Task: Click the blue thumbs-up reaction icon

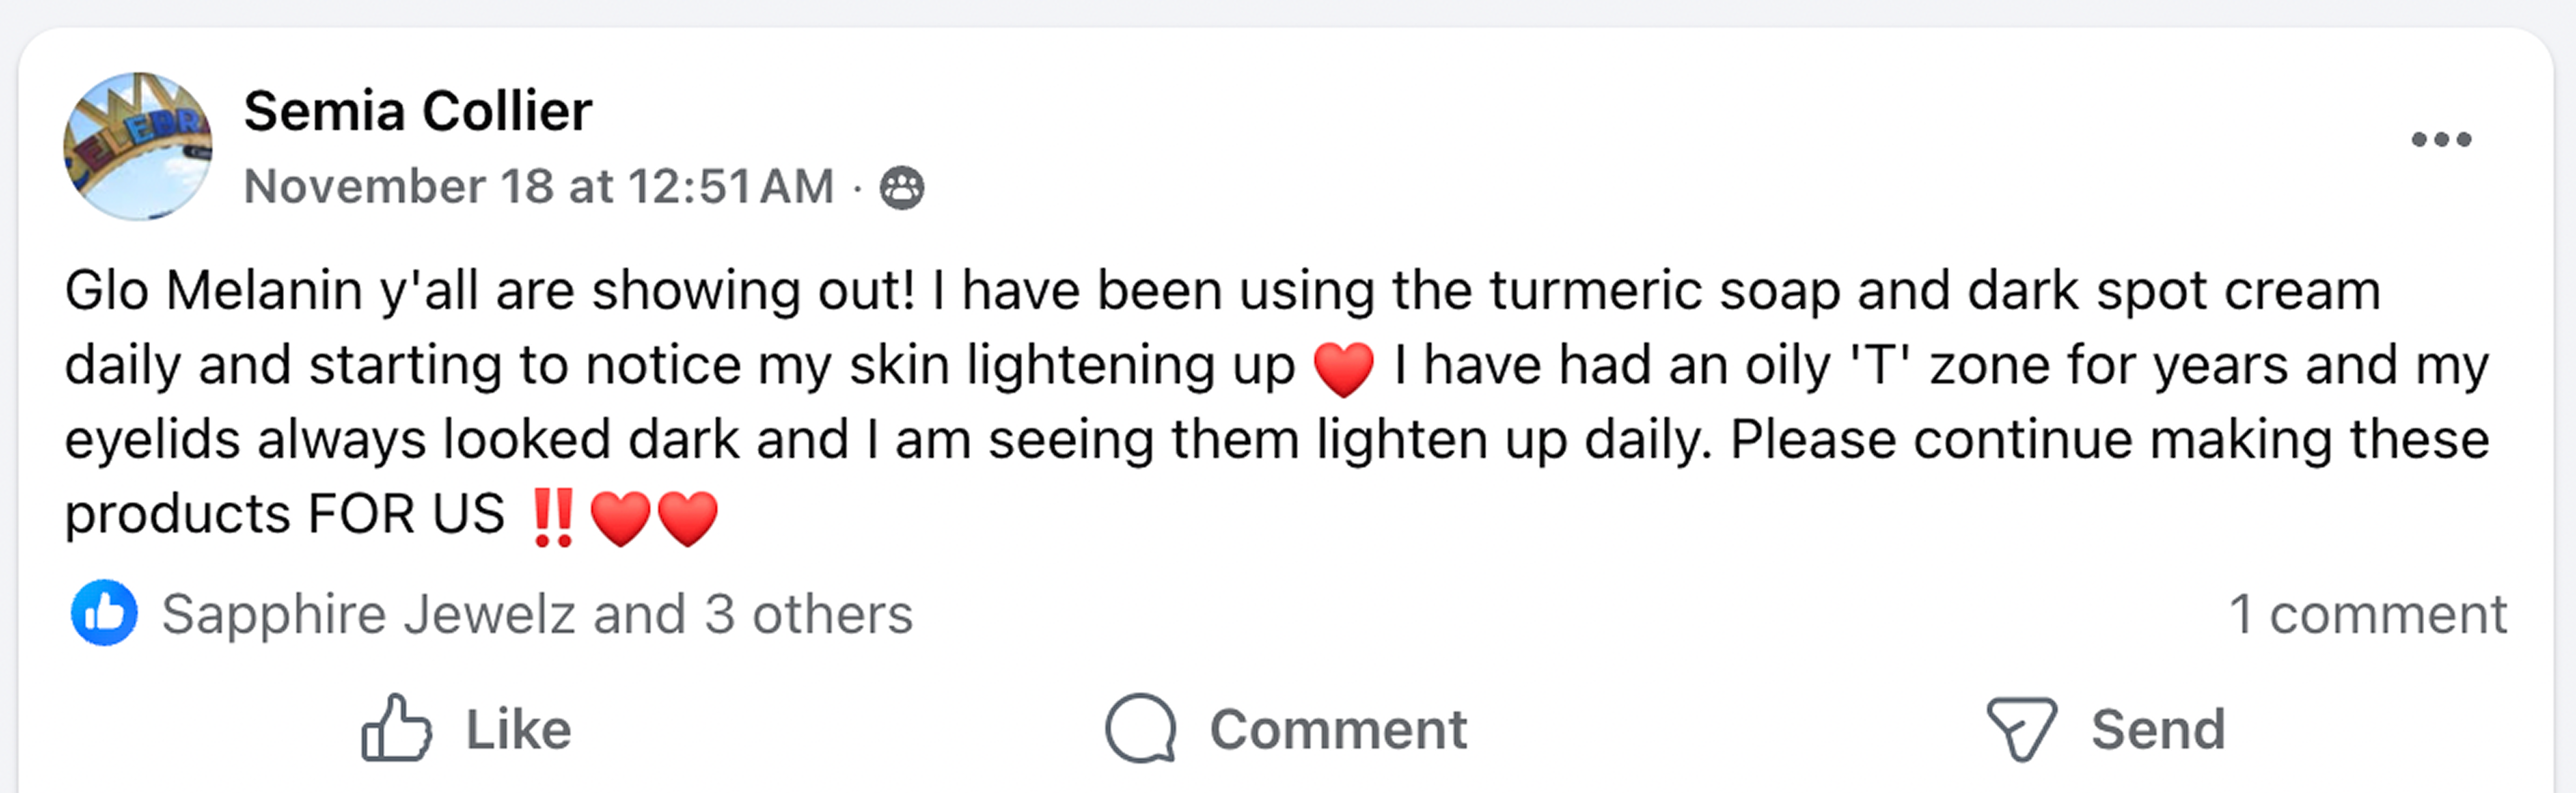Action: (x=104, y=613)
